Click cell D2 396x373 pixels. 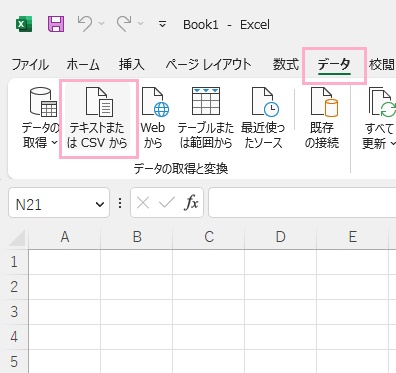tap(281, 287)
